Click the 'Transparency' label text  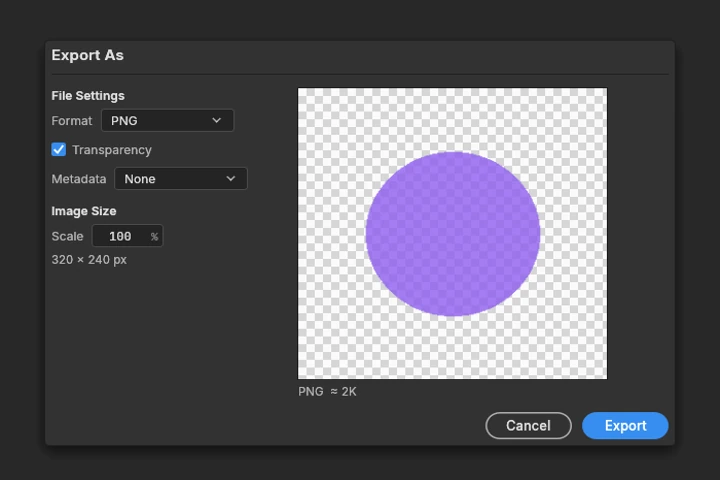pyautogui.click(x=112, y=150)
